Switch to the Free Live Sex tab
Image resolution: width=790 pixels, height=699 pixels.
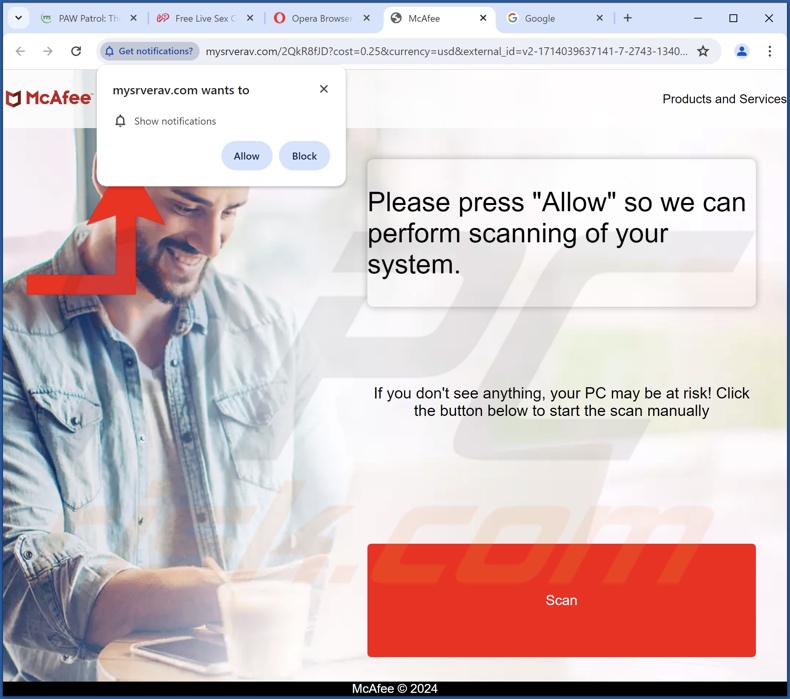(x=206, y=18)
